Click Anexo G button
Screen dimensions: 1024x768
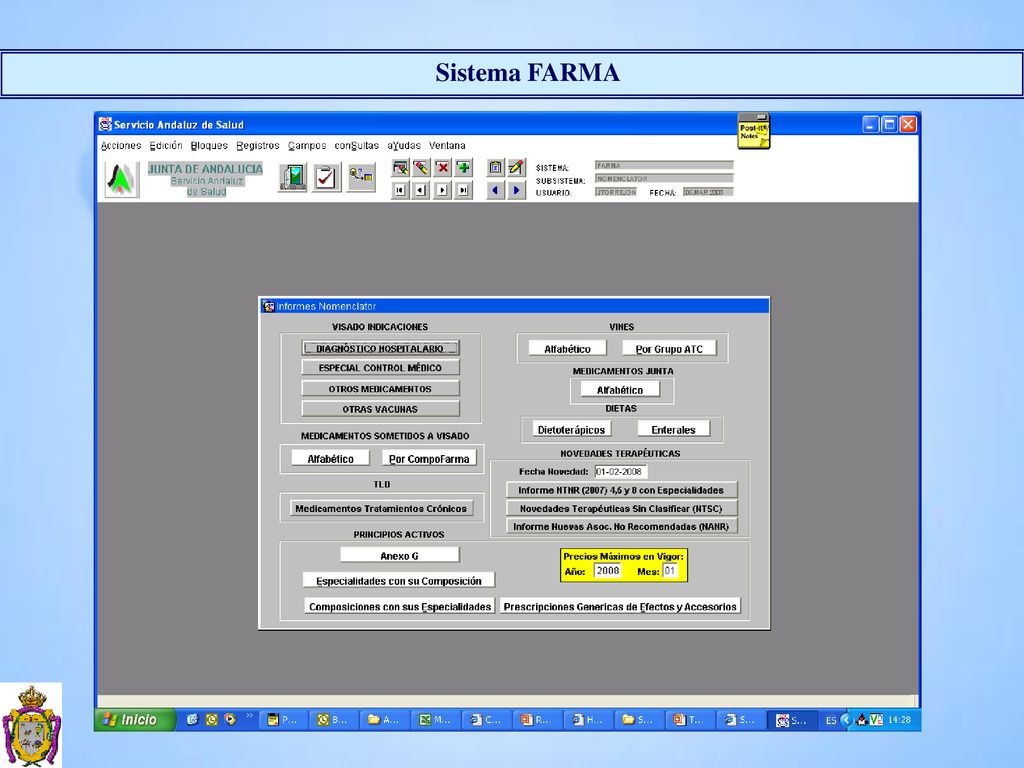(x=400, y=555)
